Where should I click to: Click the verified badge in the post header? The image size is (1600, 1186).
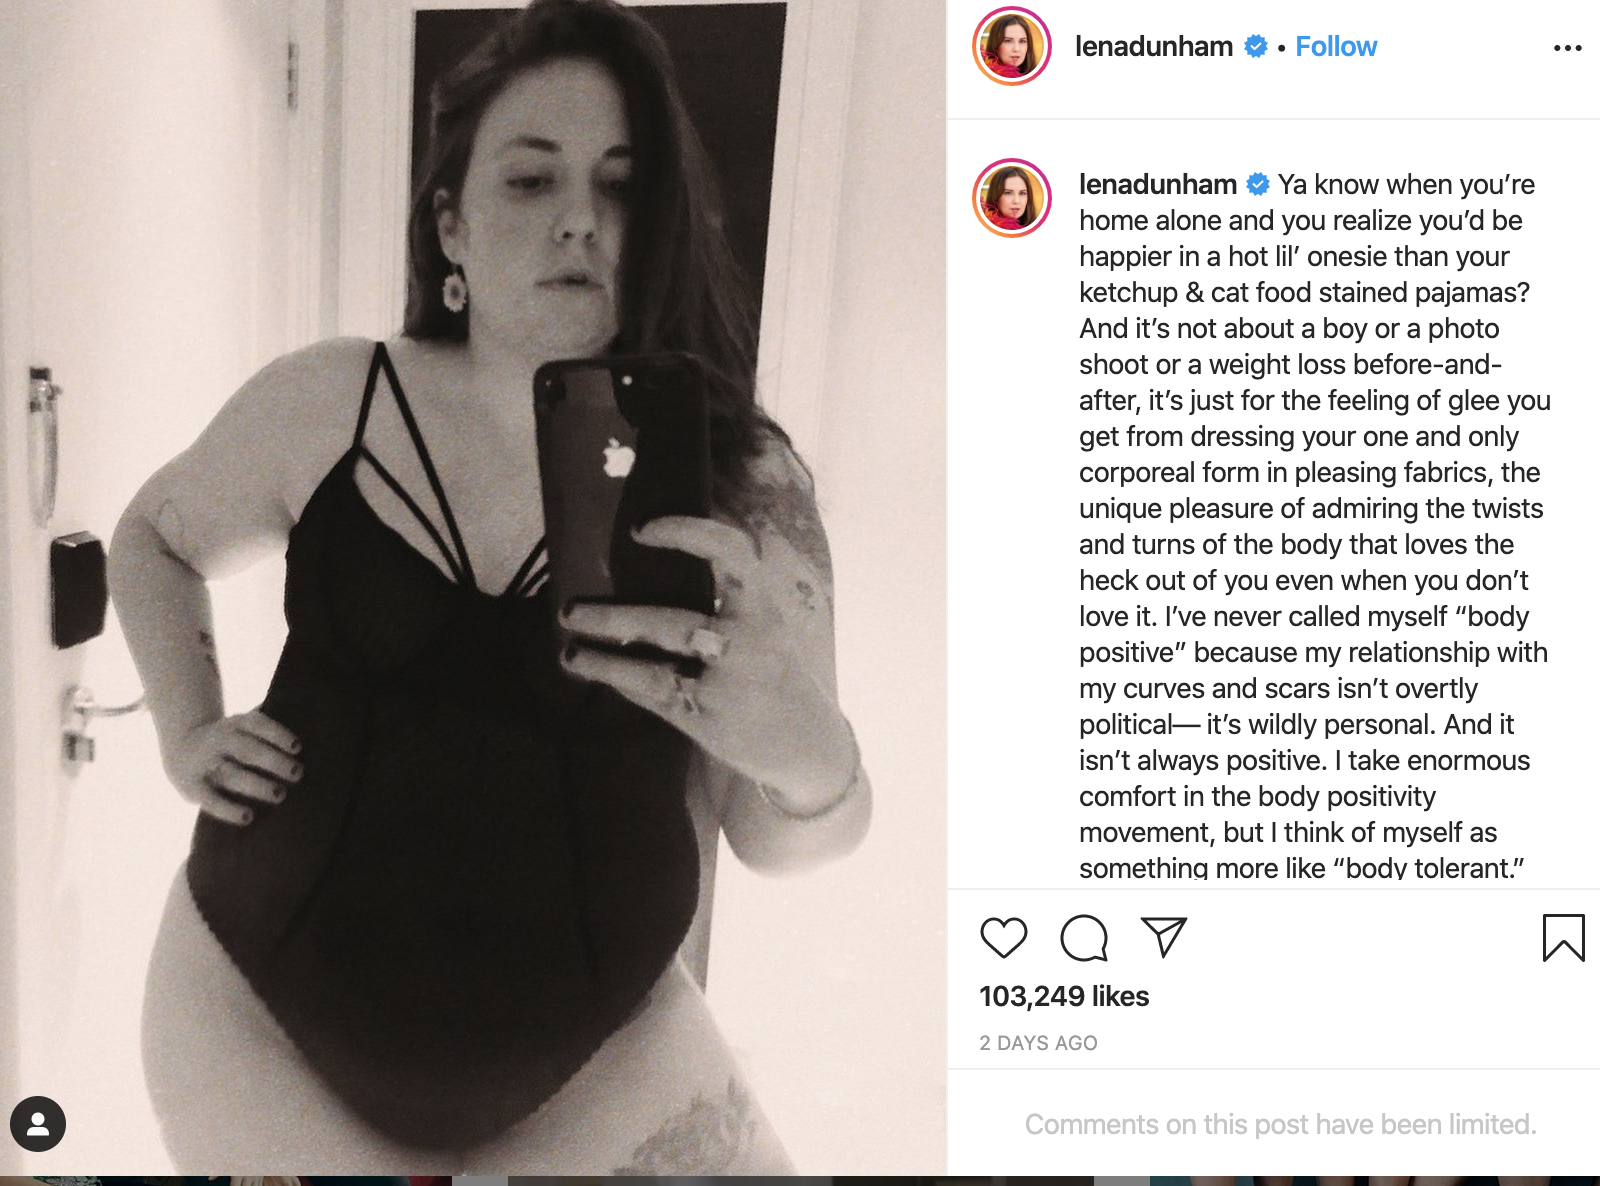[1255, 46]
